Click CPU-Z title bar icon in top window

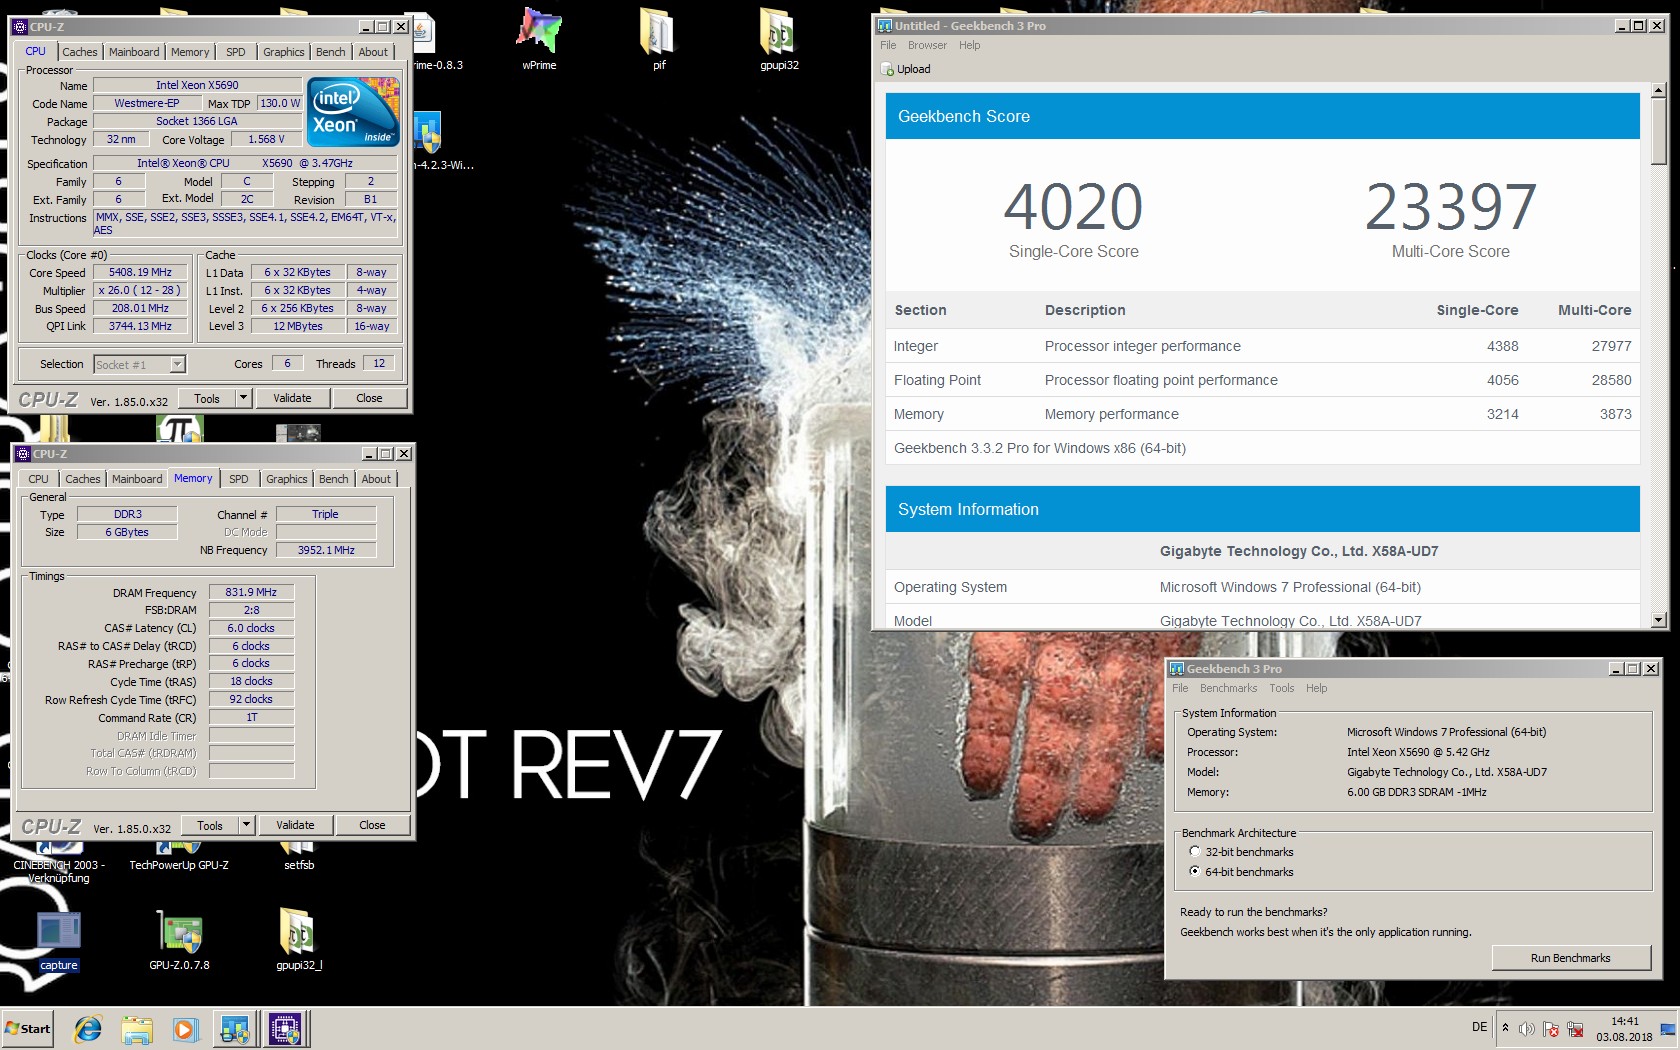click(20, 27)
